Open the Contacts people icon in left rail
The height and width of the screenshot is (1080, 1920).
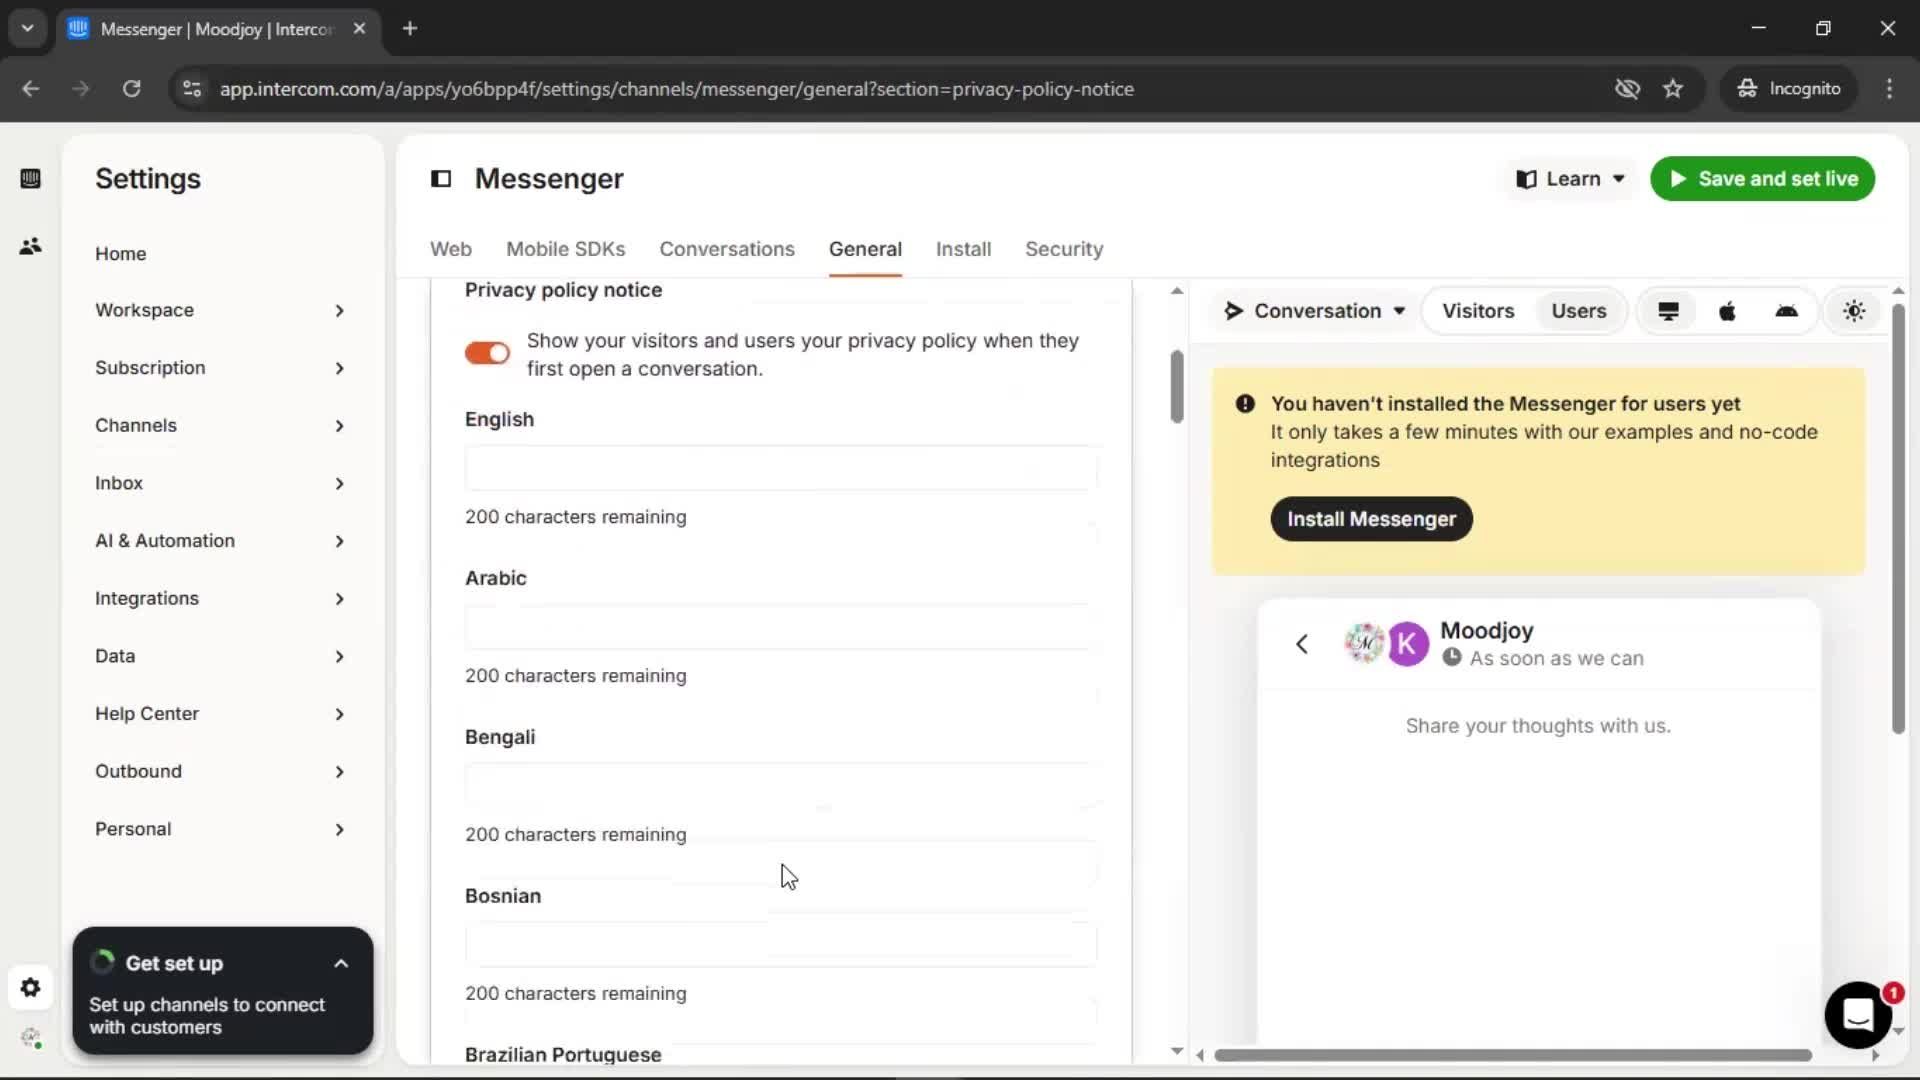tap(30, 246)
